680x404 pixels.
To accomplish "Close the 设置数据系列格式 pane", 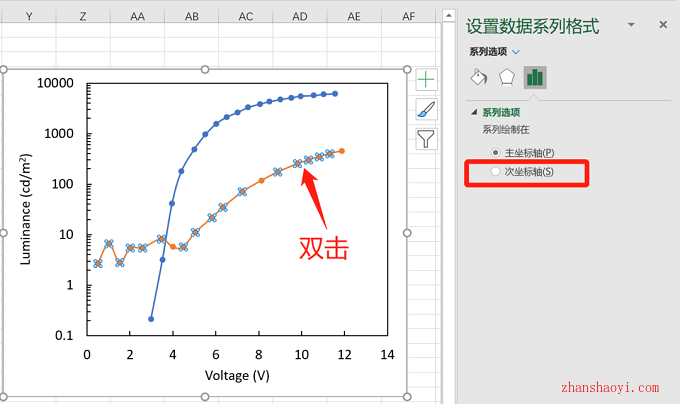I will (x=663, y=25).
